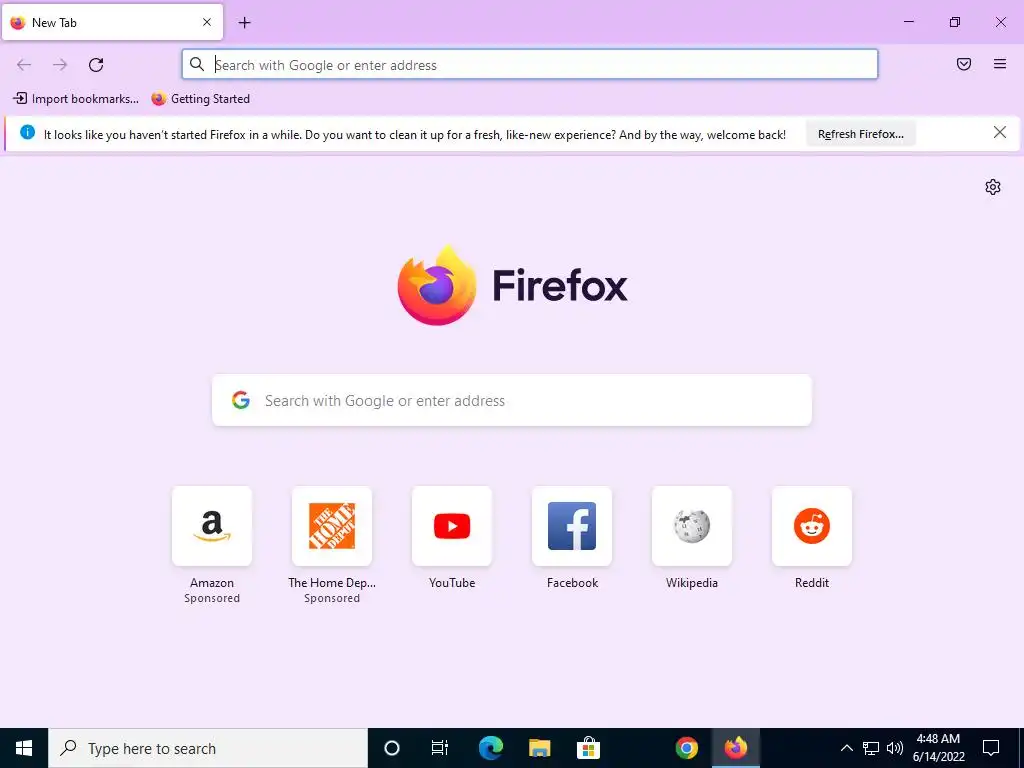Click the forward navigation arrow
Viewport: 1024px width, 768px height.
tap(60, 65)
